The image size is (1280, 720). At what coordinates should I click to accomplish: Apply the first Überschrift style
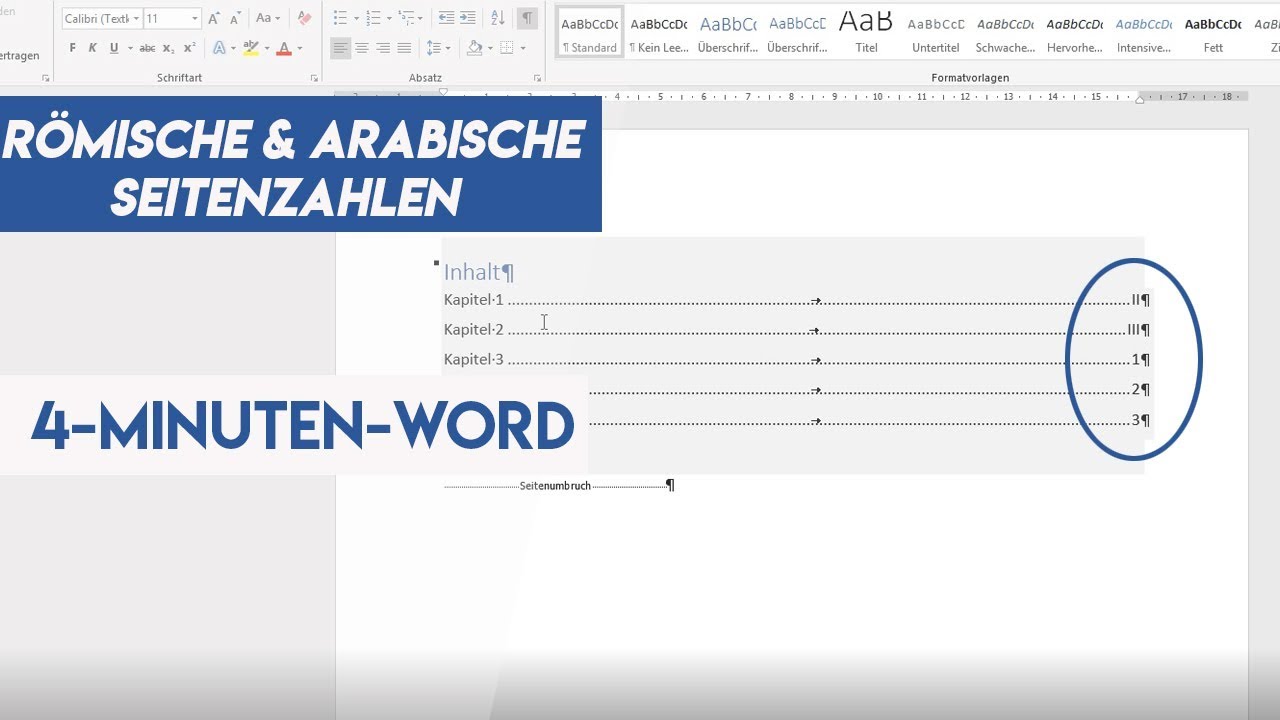(x=728, y=33)
